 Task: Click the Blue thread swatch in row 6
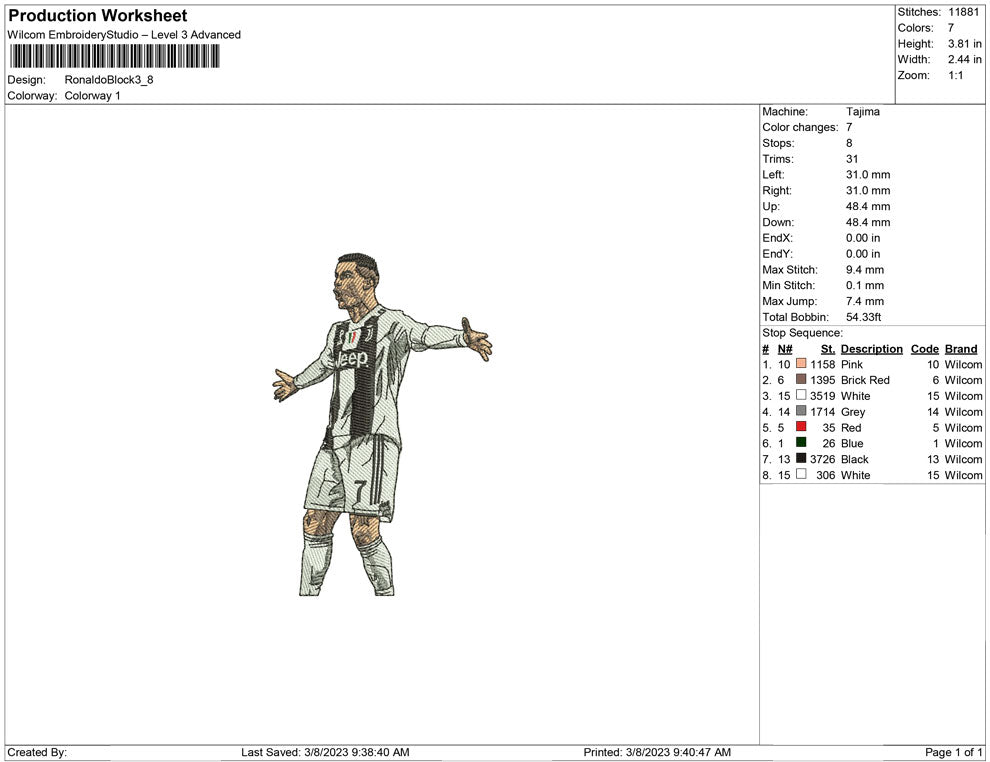coord(801,443)
